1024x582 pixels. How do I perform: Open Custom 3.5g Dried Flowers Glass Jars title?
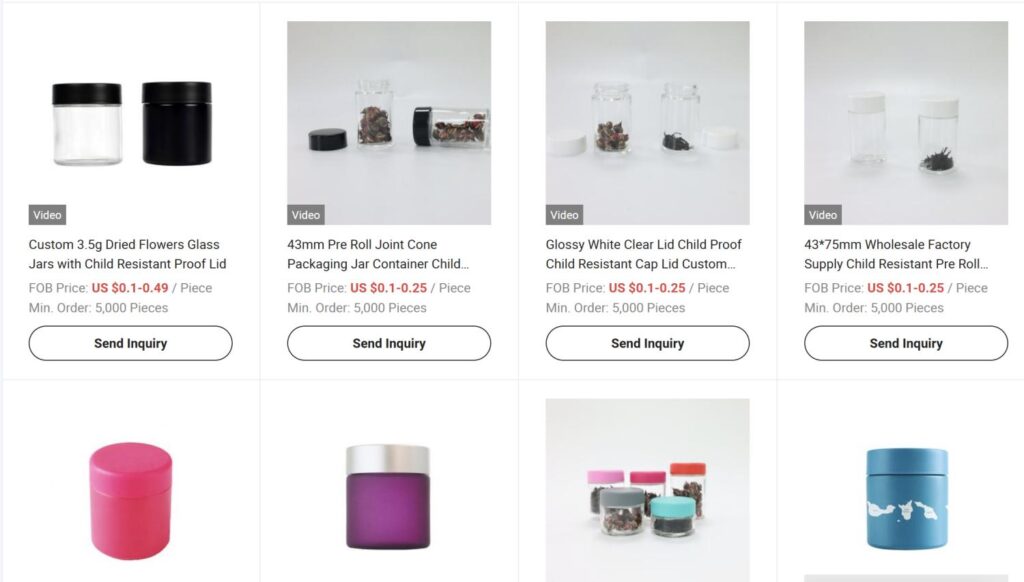click(x=127, y=254)
